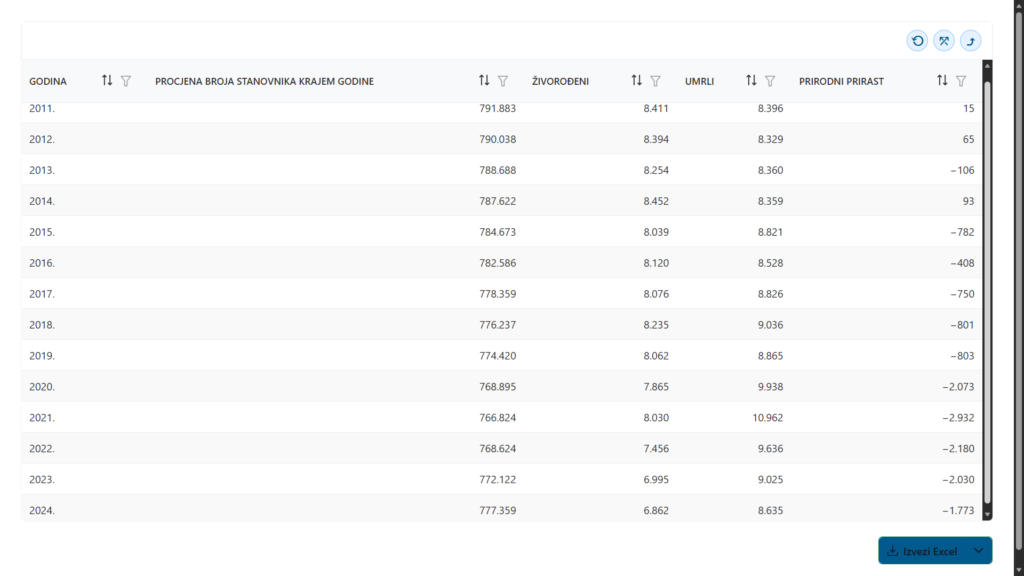Sort by Živorođeni column

[636, 81]
